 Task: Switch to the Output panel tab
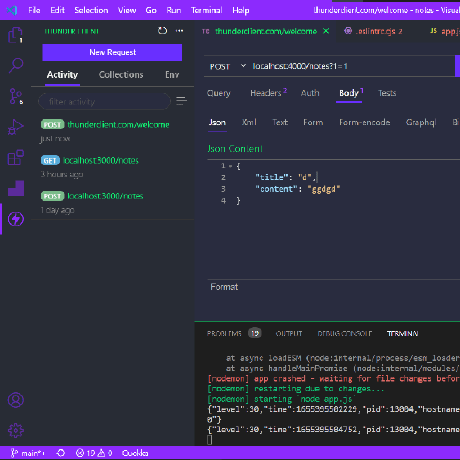pyautogui.click(x=289, y=333)
